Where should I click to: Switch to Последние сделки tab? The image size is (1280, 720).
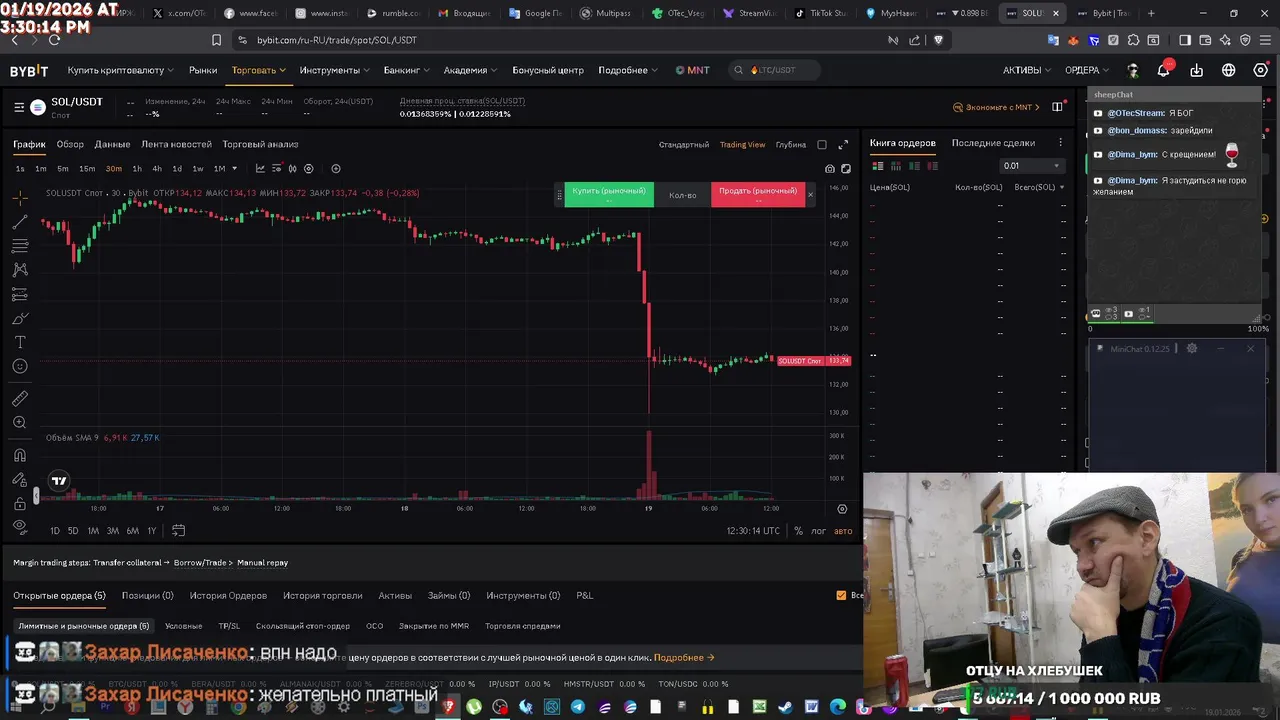[993, 143]
